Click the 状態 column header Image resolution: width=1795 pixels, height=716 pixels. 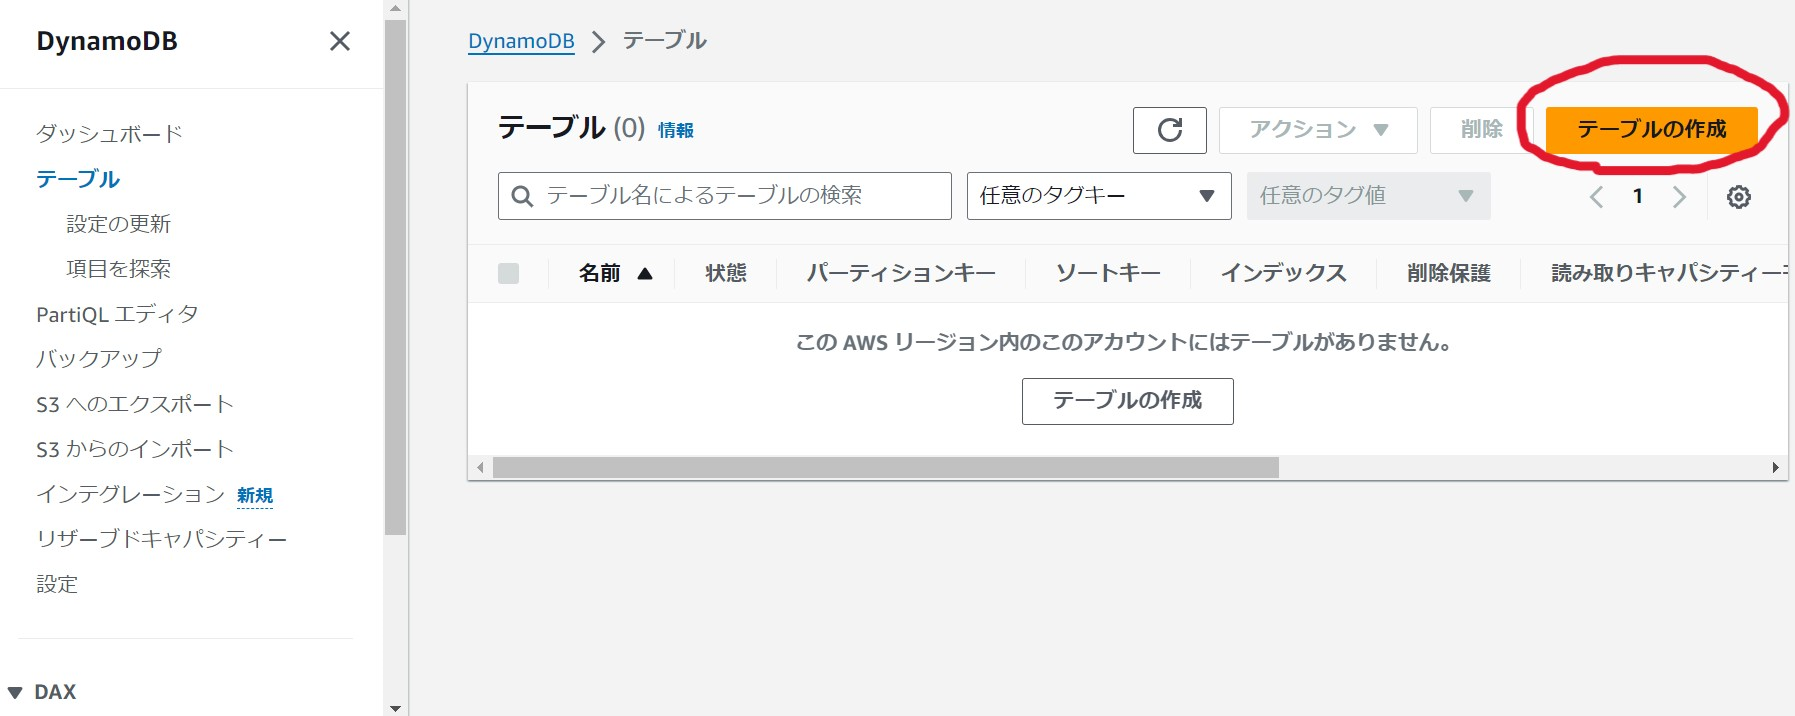[x=726, y=273]
